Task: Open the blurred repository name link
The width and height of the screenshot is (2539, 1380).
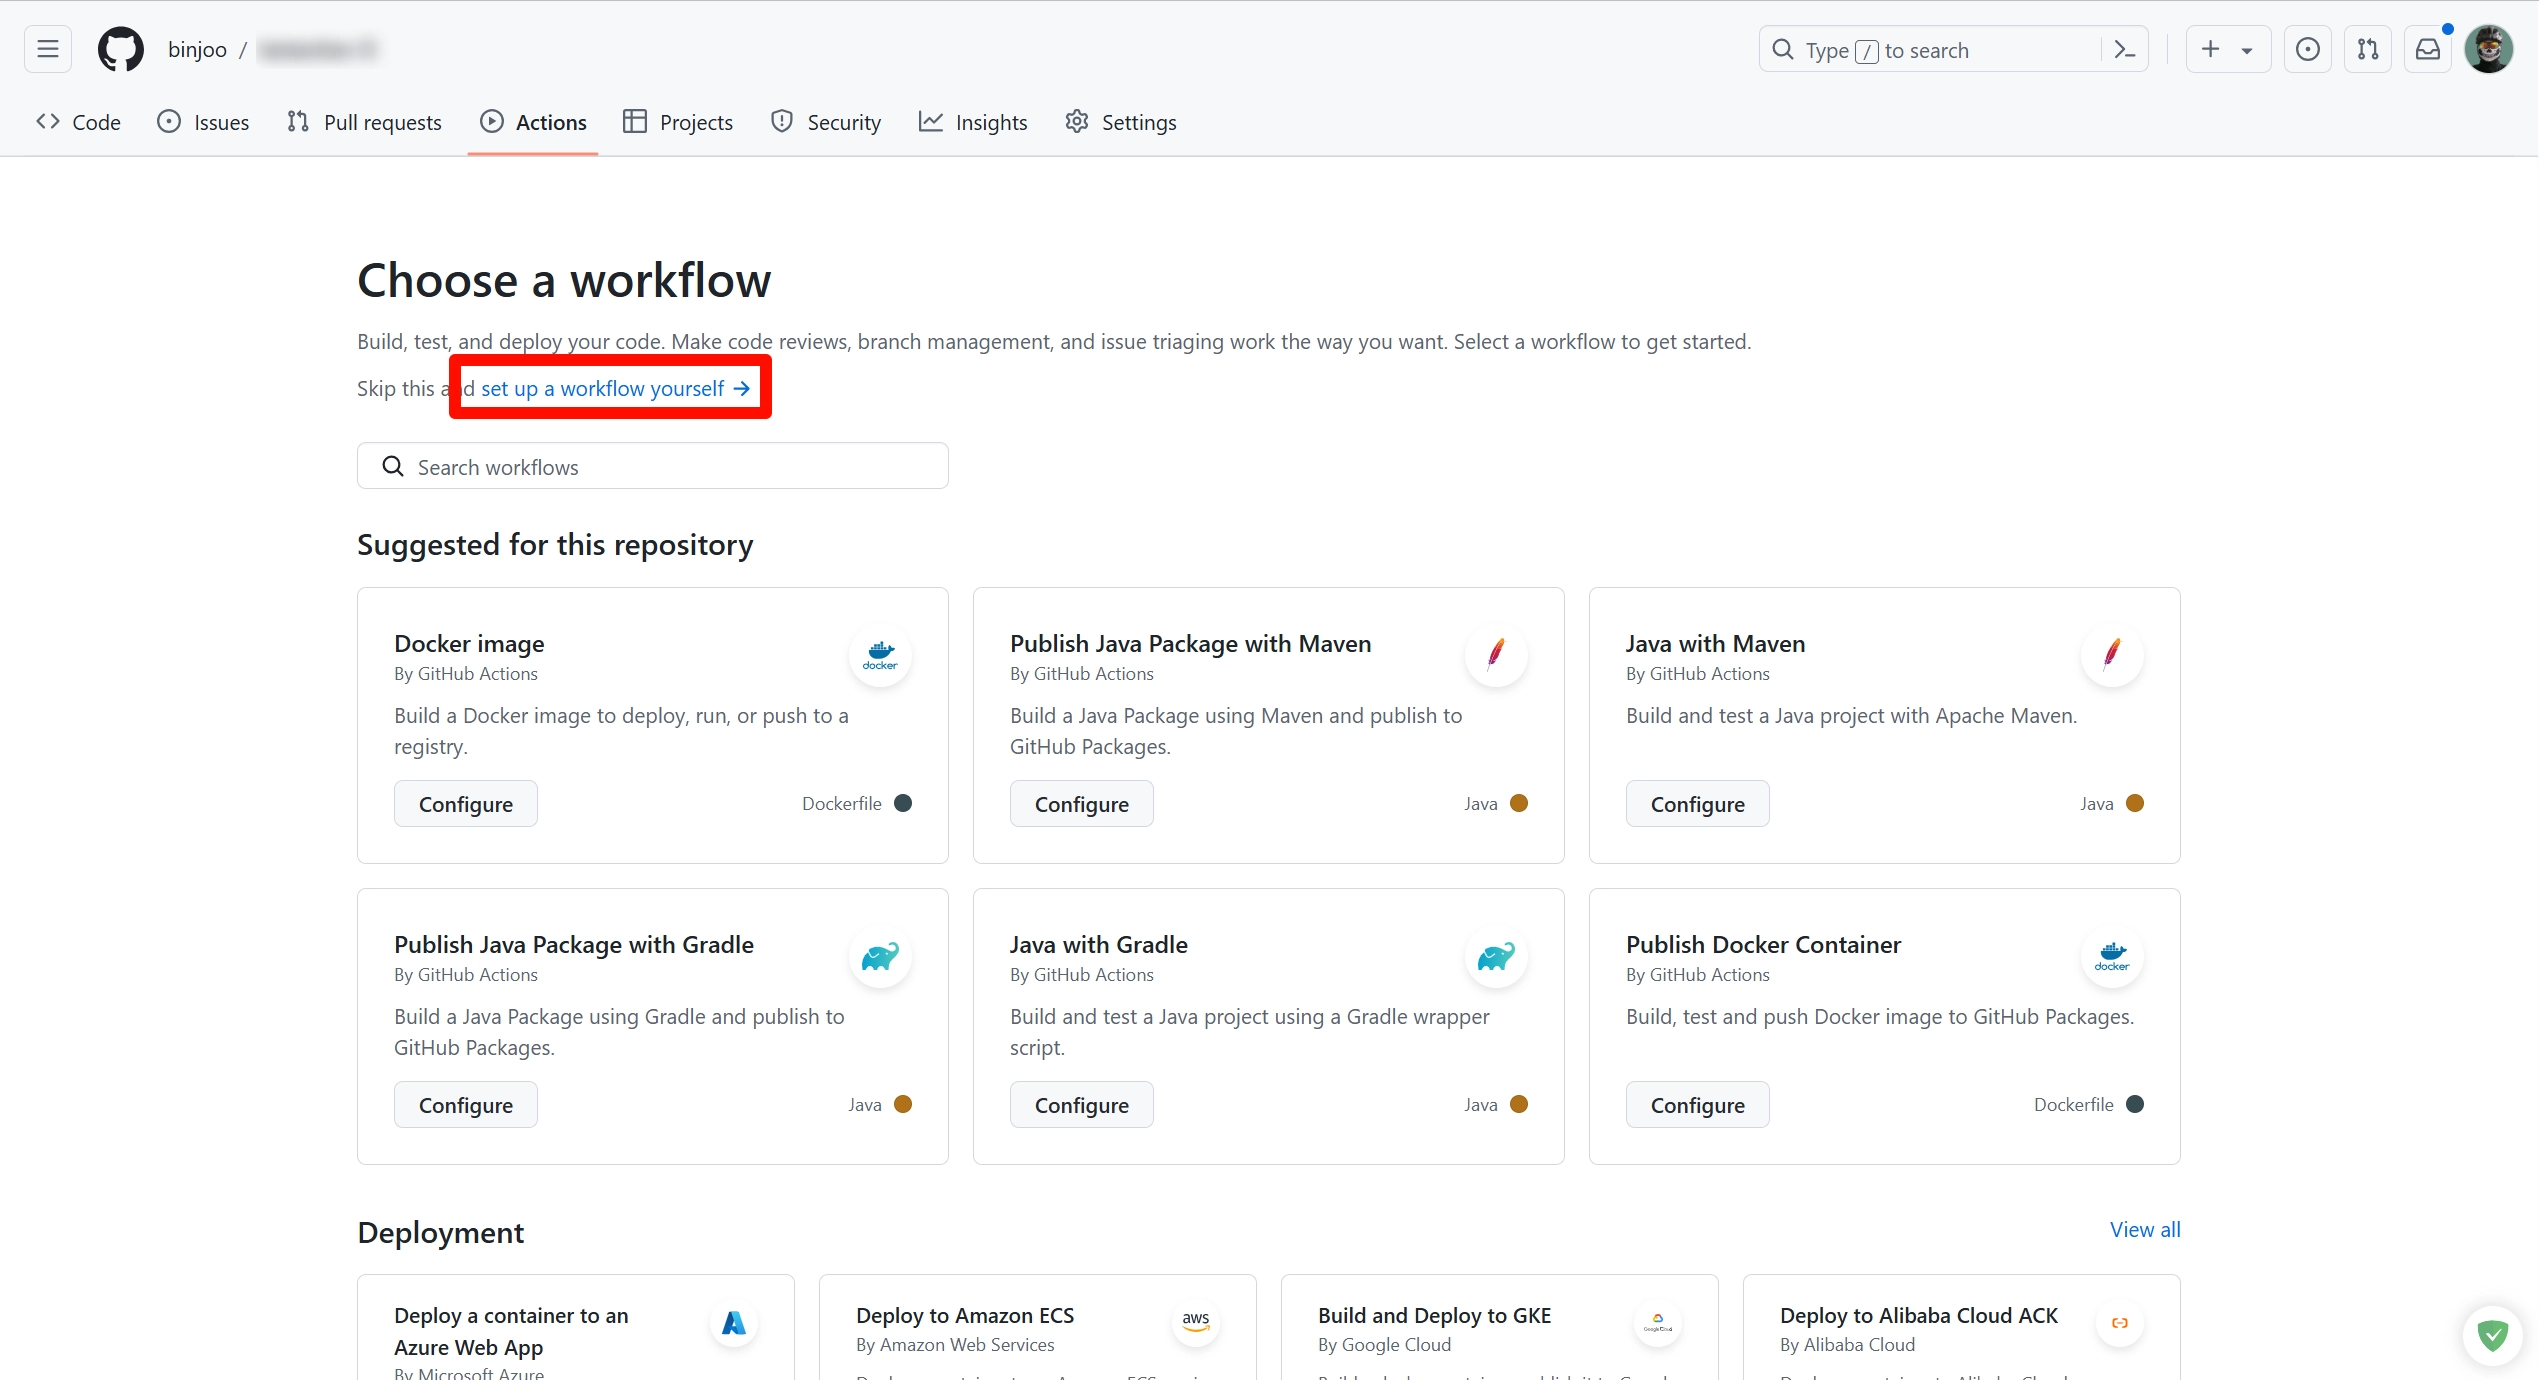Action: (318, 49)
